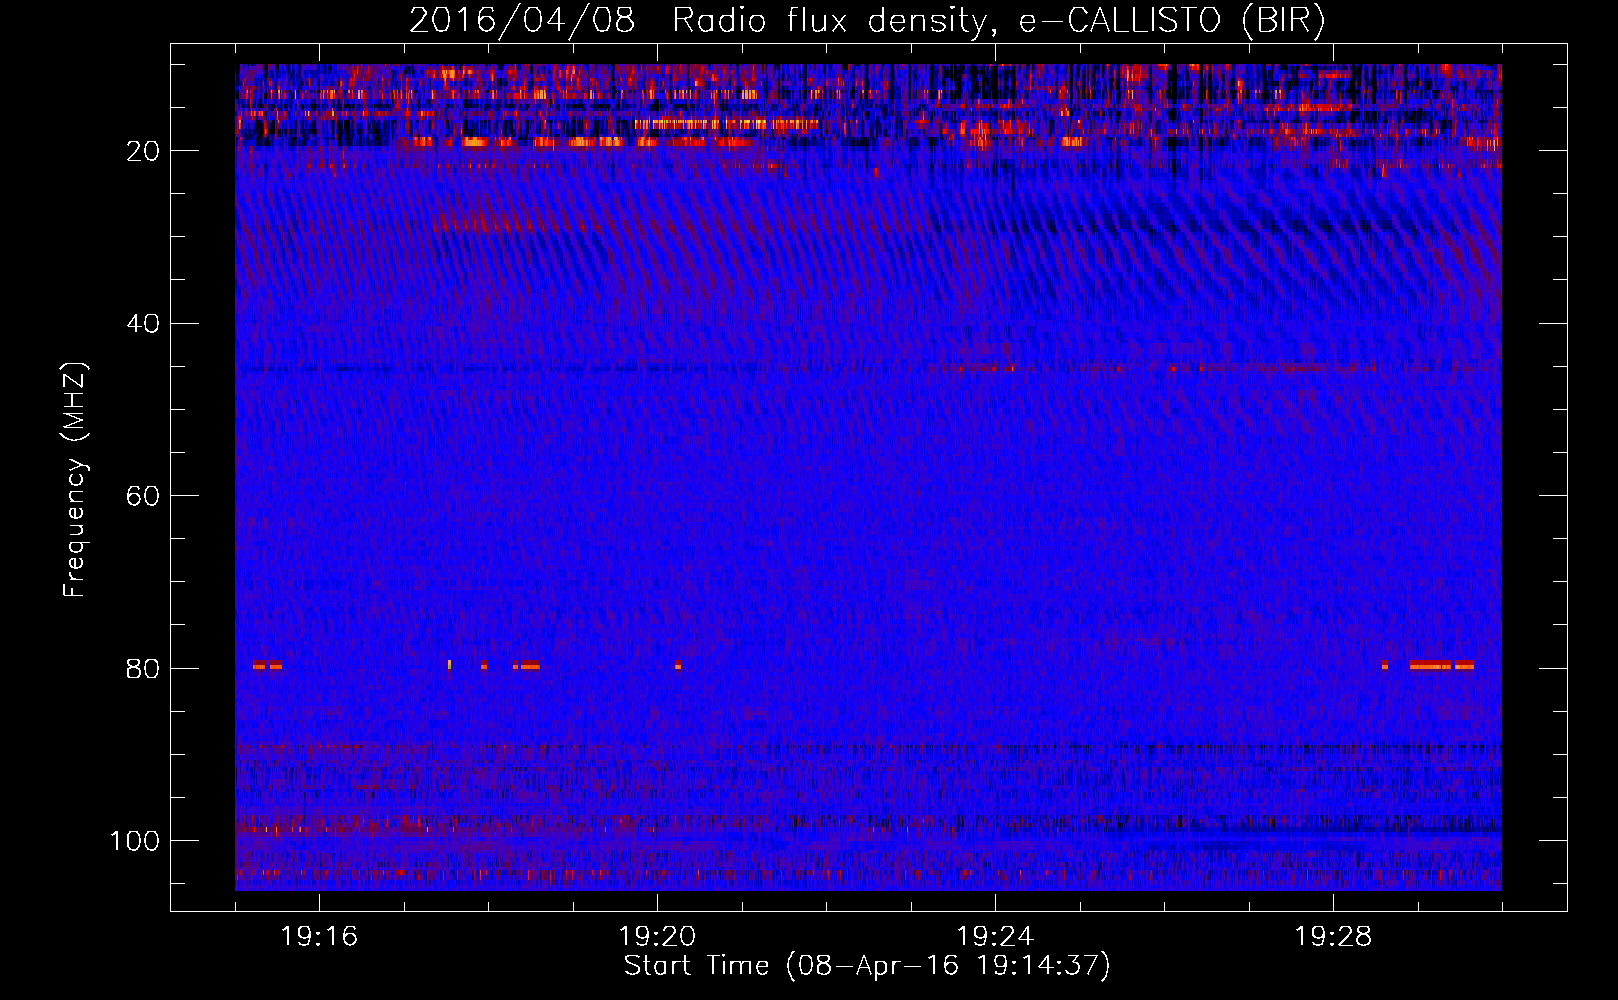Click the 19:28 time tick label

pos(1333,937)
